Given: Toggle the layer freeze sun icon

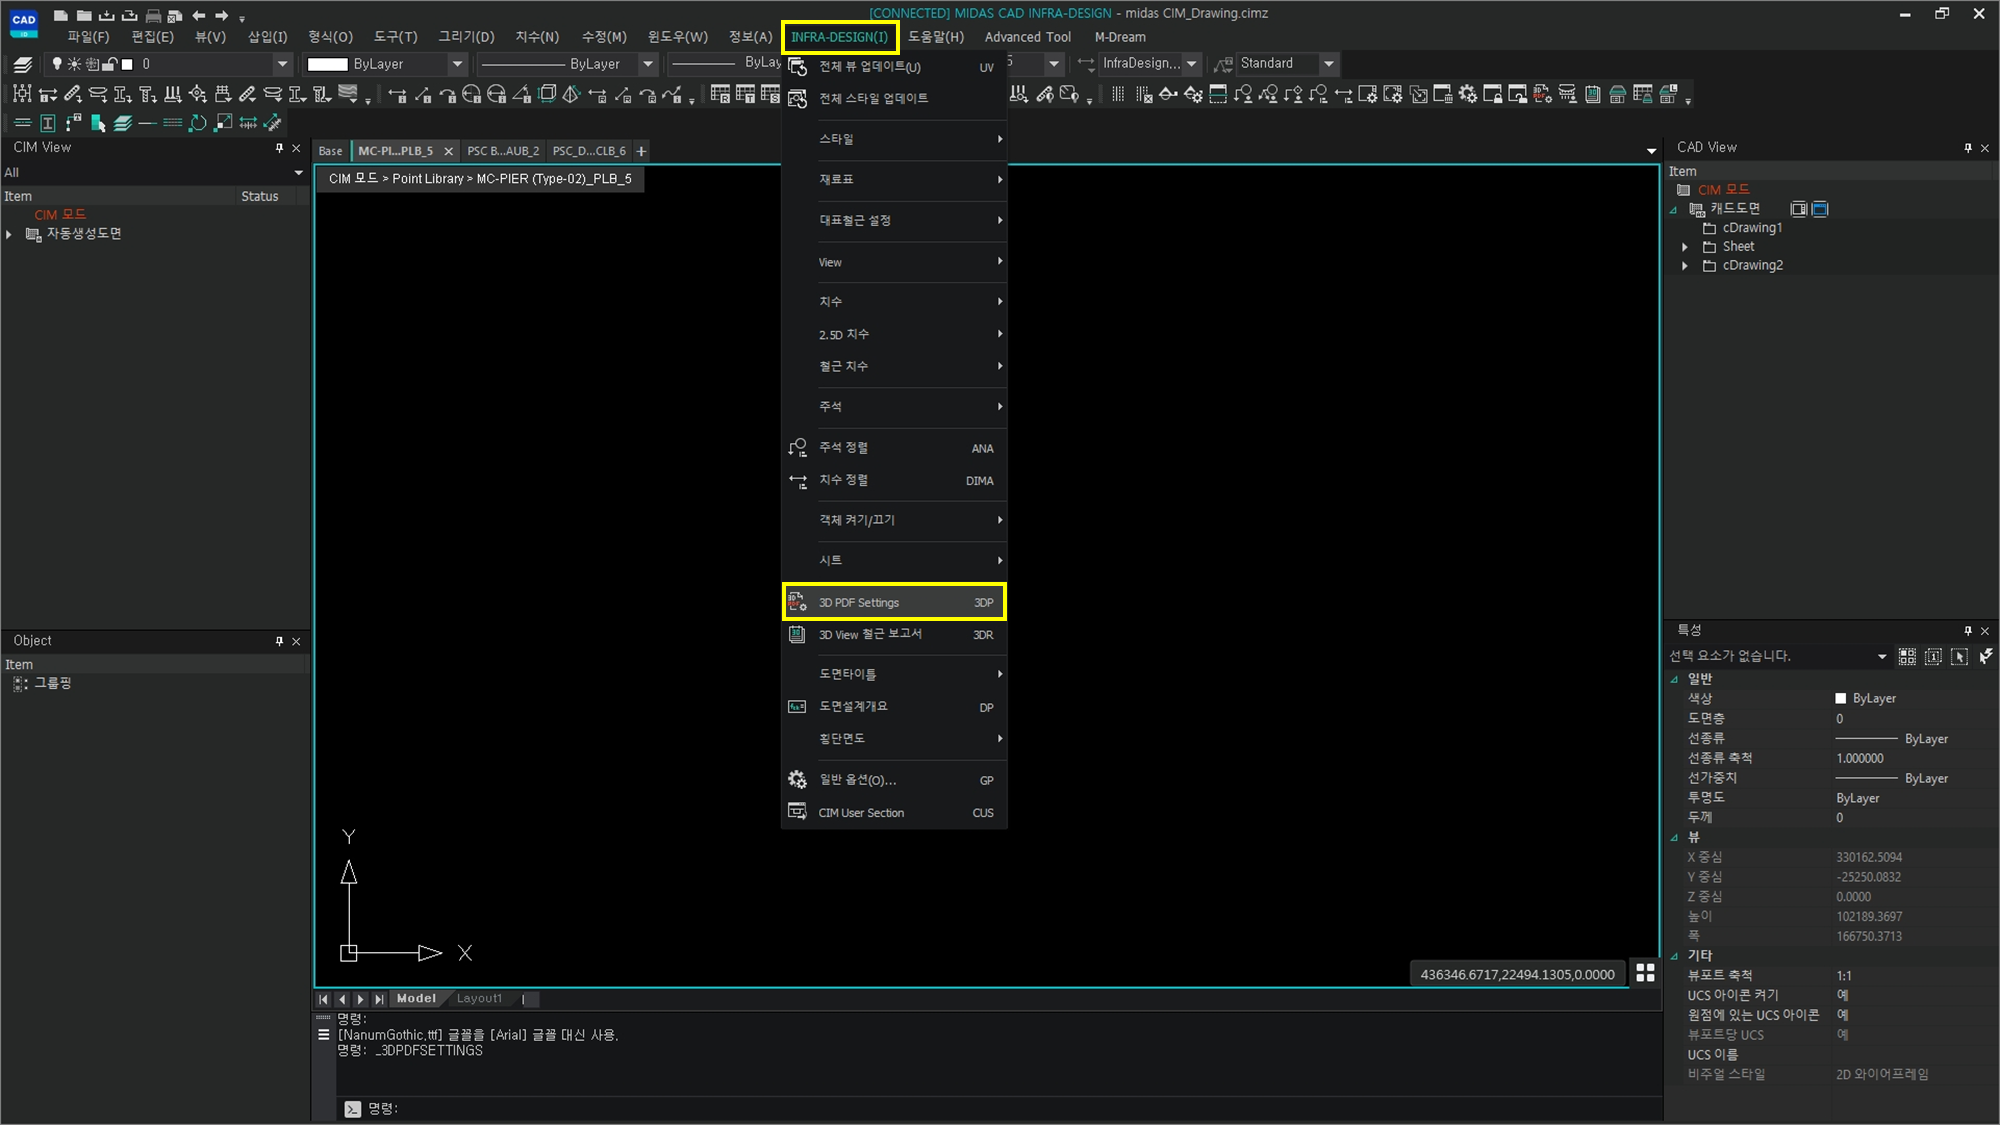Looking at the screenshot, I should (x=74, y=64).
